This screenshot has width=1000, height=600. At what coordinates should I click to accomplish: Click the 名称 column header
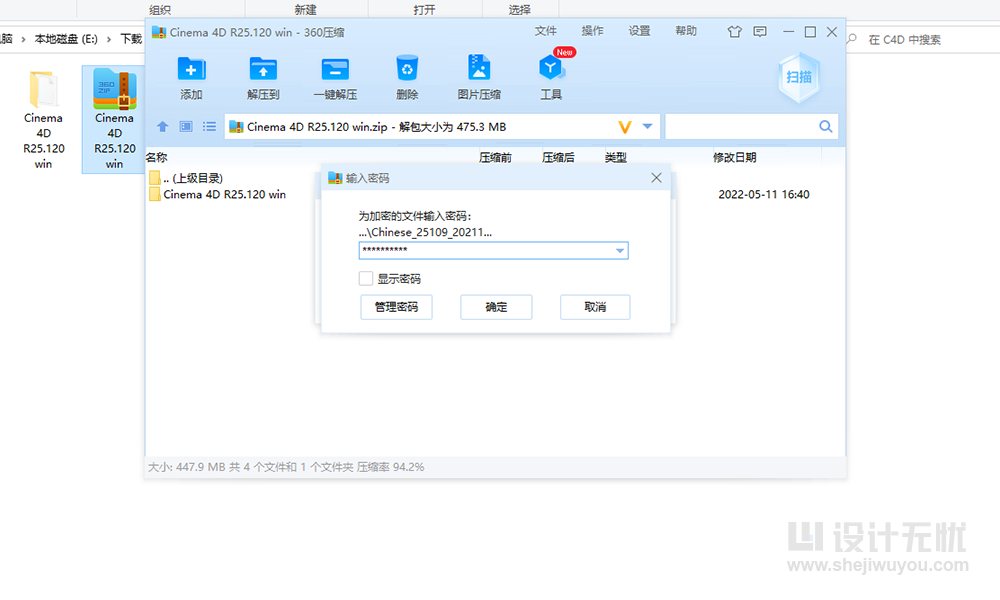click(157, 157)
